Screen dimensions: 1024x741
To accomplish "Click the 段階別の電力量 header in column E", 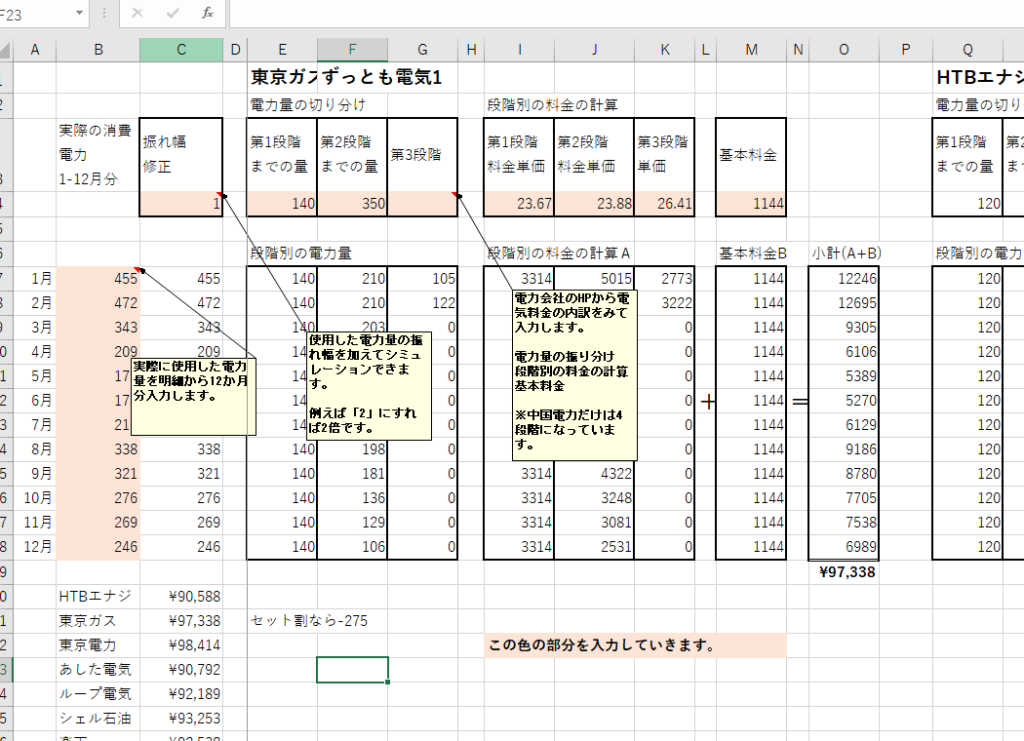I will click(x=300, y=253).
